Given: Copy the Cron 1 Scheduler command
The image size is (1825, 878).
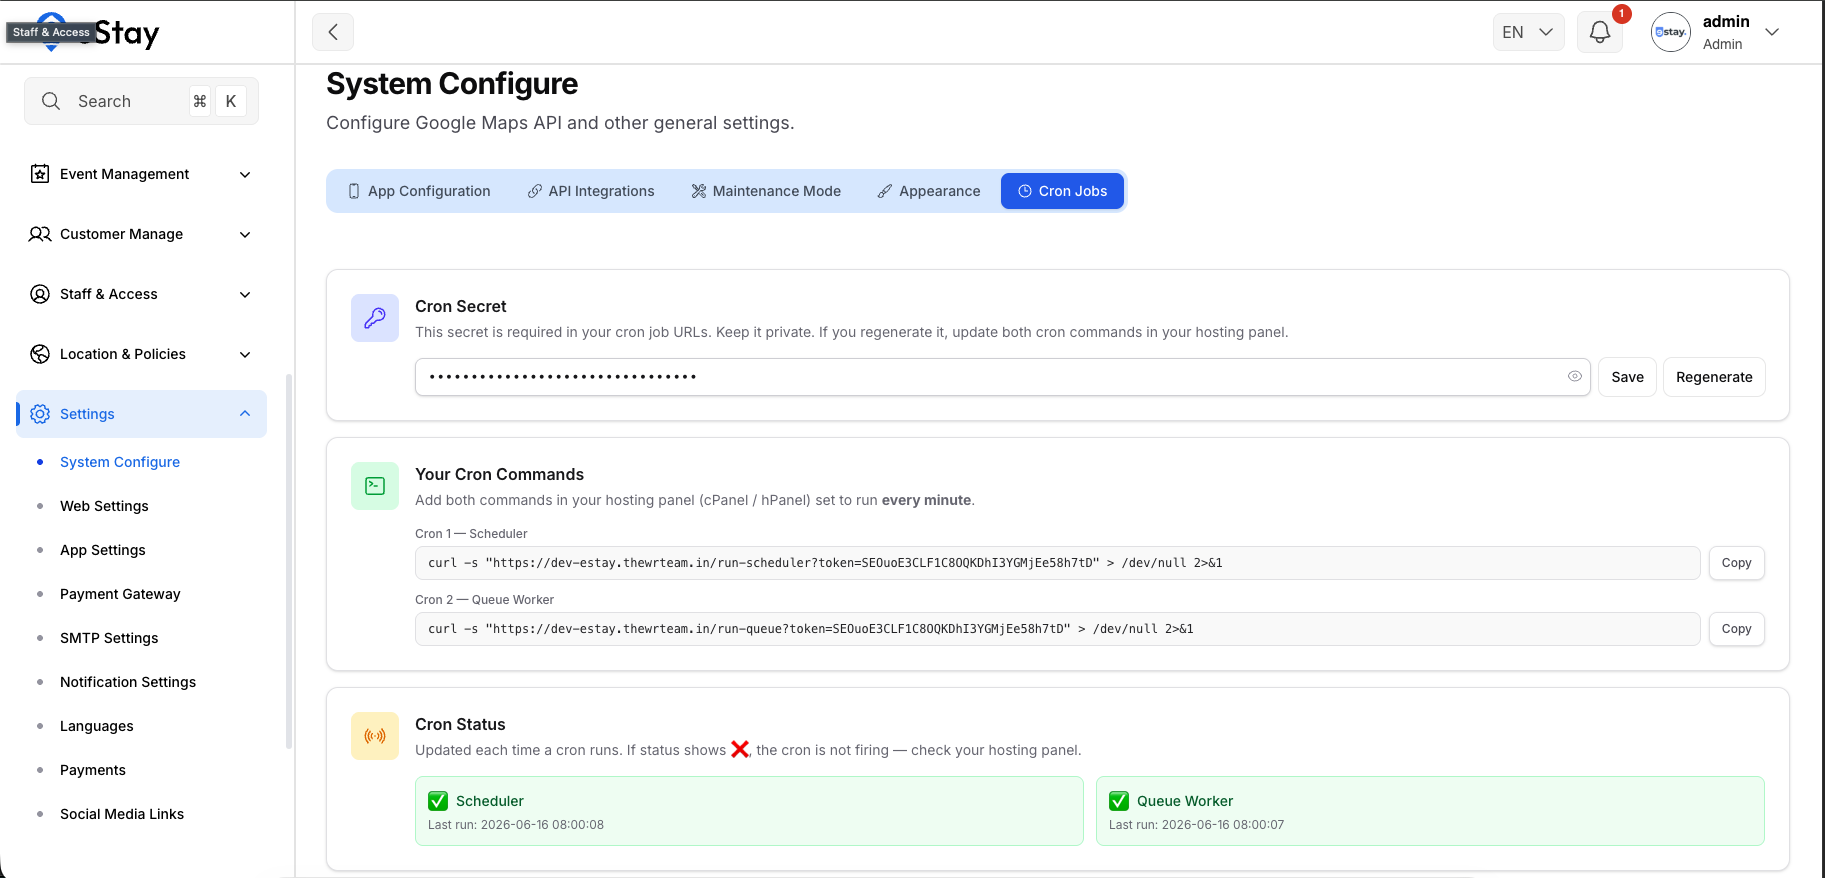Looking at the screenshot, I should [x=1736, y=563].
